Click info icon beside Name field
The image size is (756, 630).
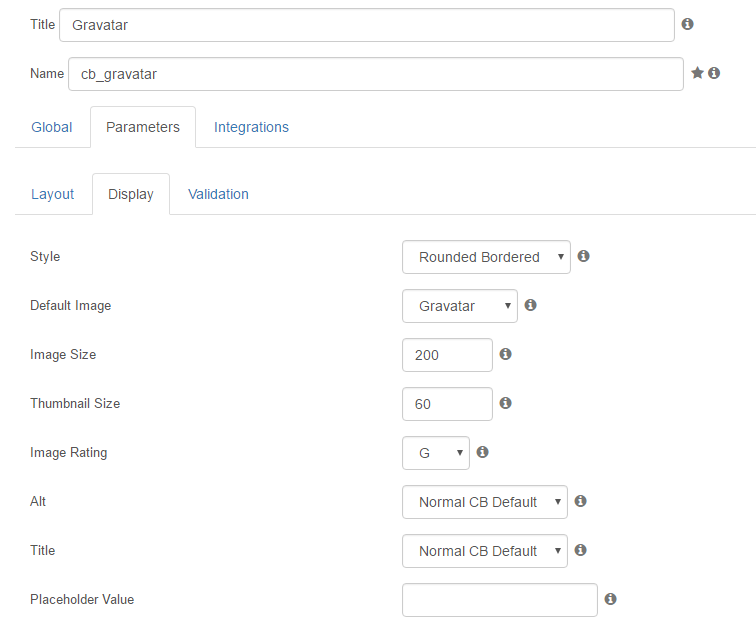pyautogui.click(x=714, y=73)
